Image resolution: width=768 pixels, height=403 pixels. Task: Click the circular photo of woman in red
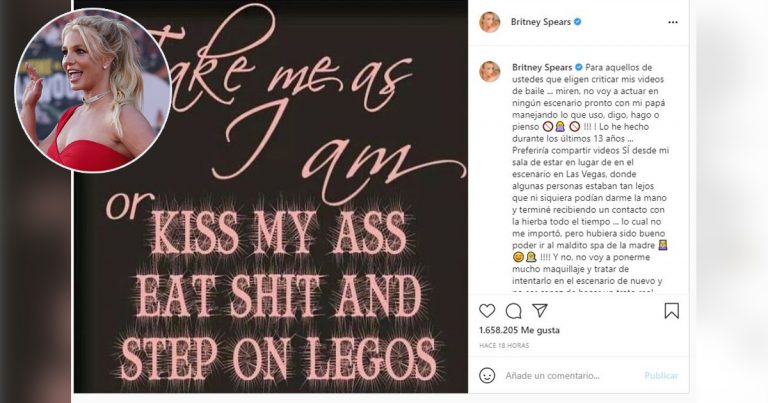point(92,90)
